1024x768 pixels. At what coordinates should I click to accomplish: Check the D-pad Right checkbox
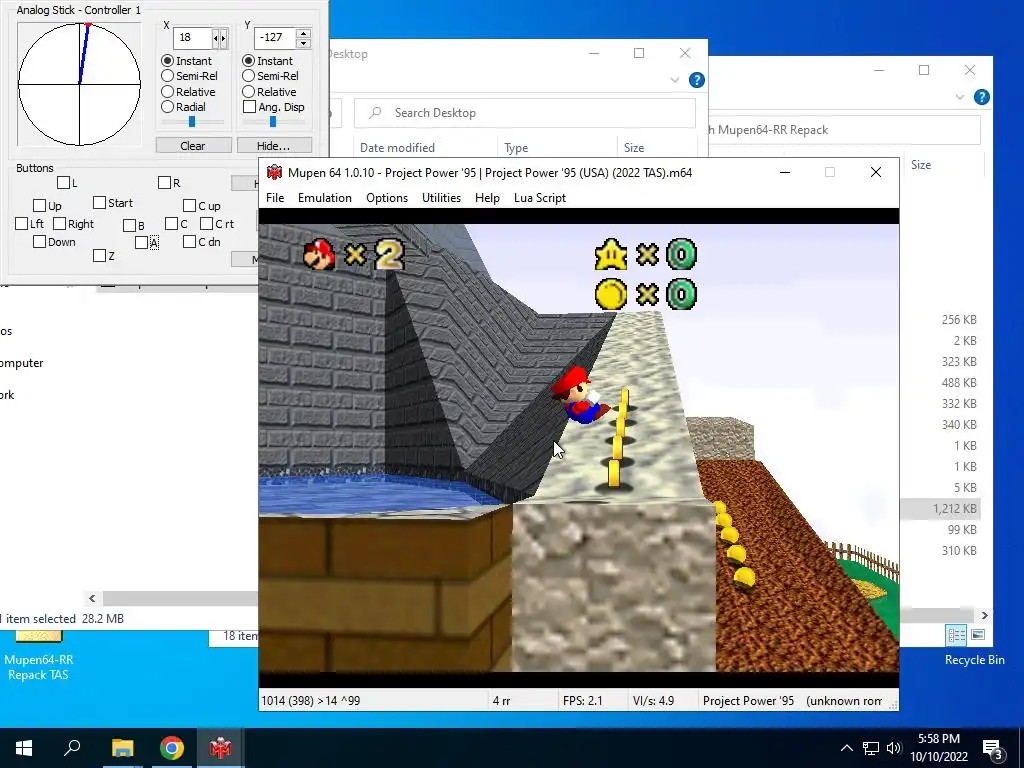(59, 223)
